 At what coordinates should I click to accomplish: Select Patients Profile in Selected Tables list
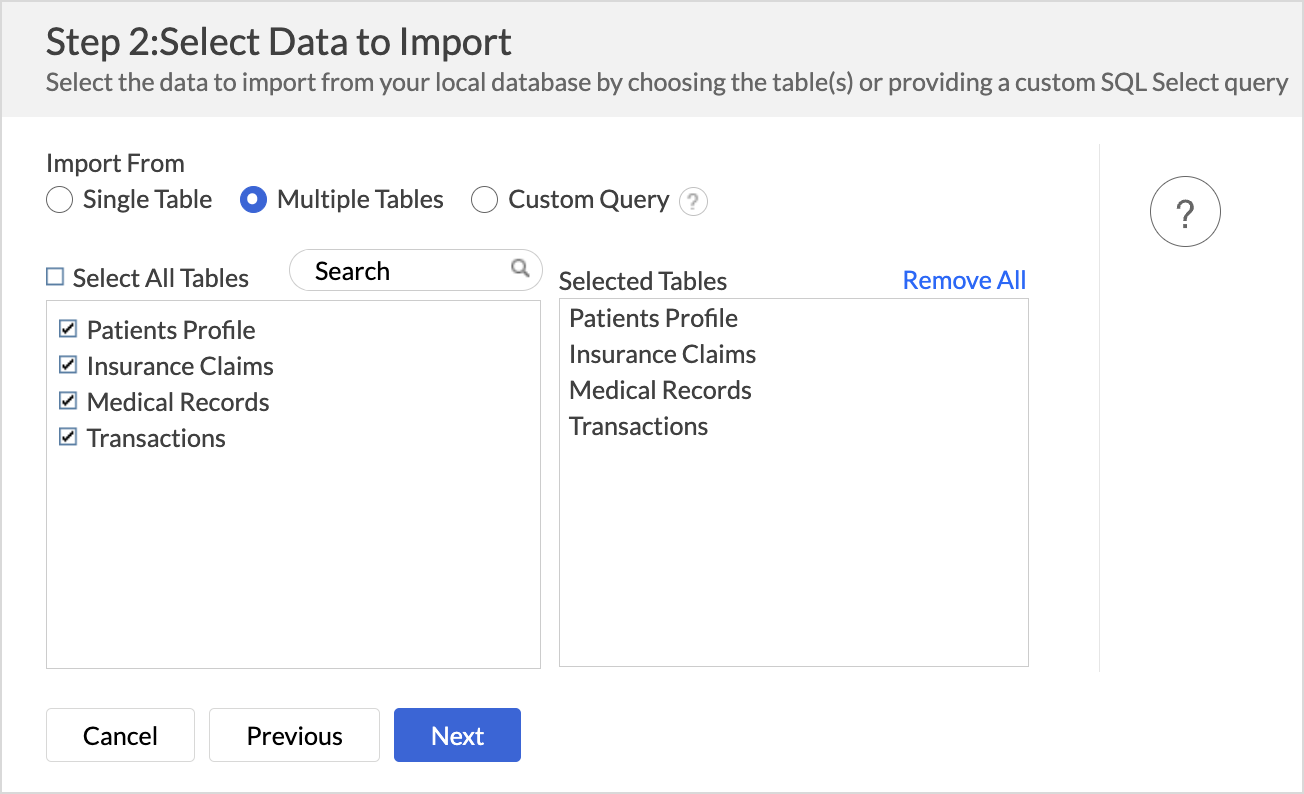pyautogui.click(x=653, y=318)
